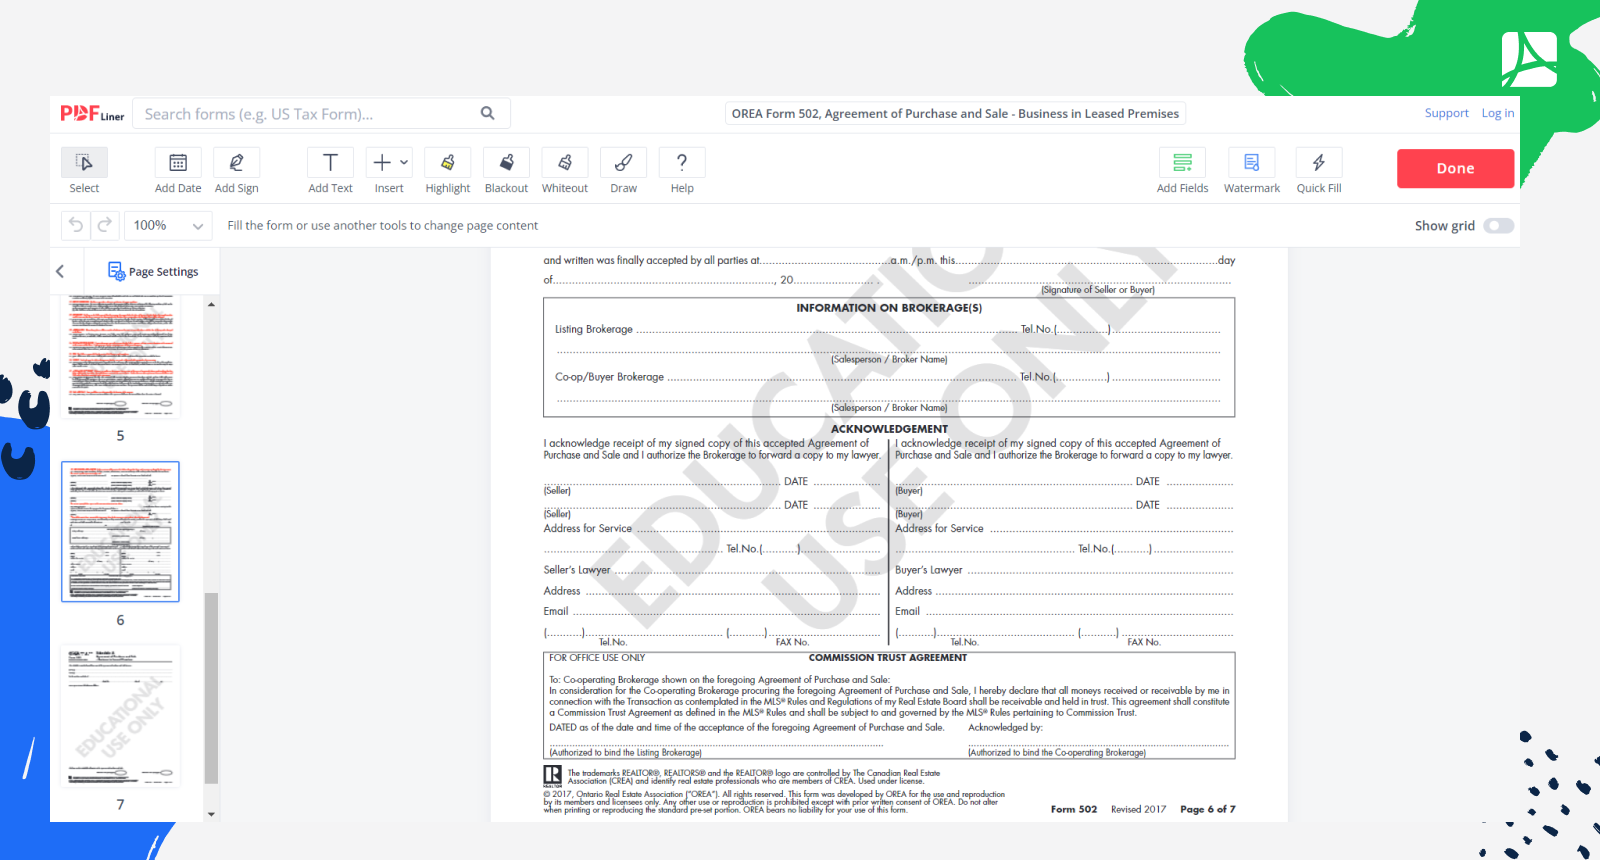Viewport: 1600px width, 860px height.
Task: Select page 5 thumbnail
Action: click(120, 356)
